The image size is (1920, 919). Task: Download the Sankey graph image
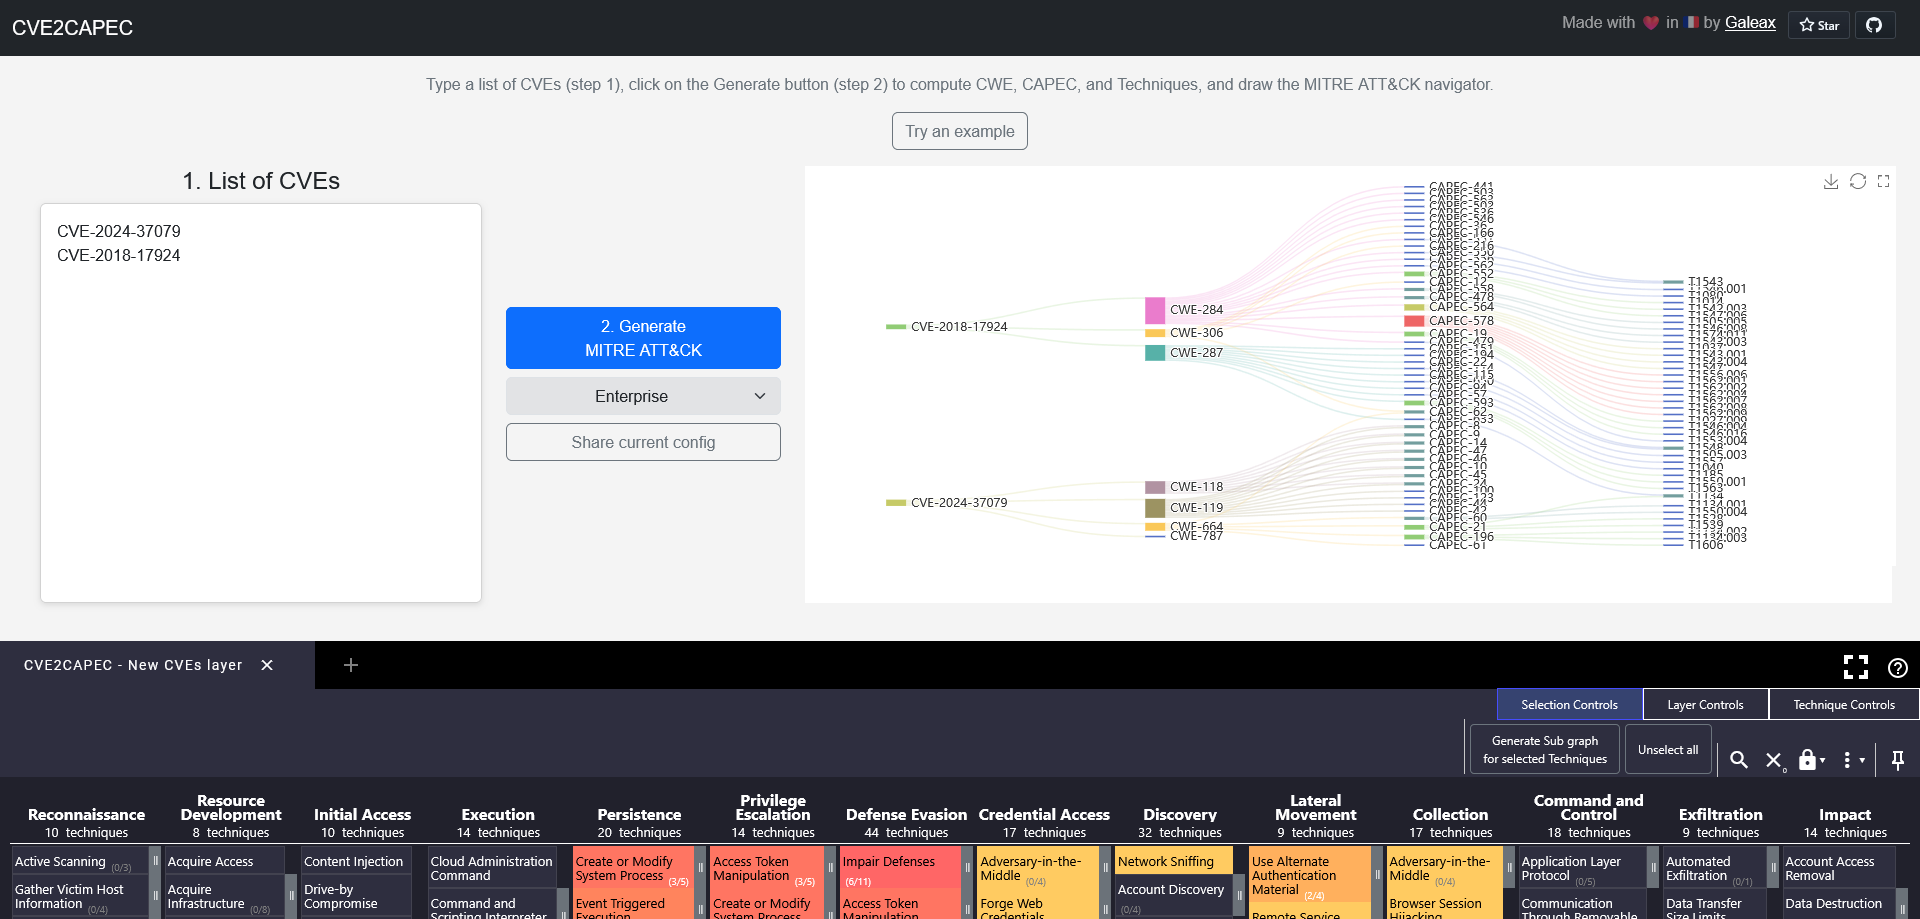click(1831, 181)
